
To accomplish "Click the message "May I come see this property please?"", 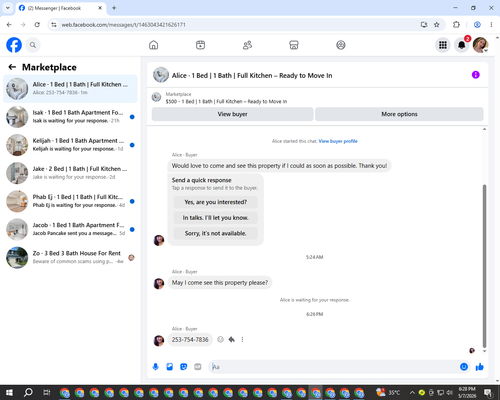I will tap(220, 283).
